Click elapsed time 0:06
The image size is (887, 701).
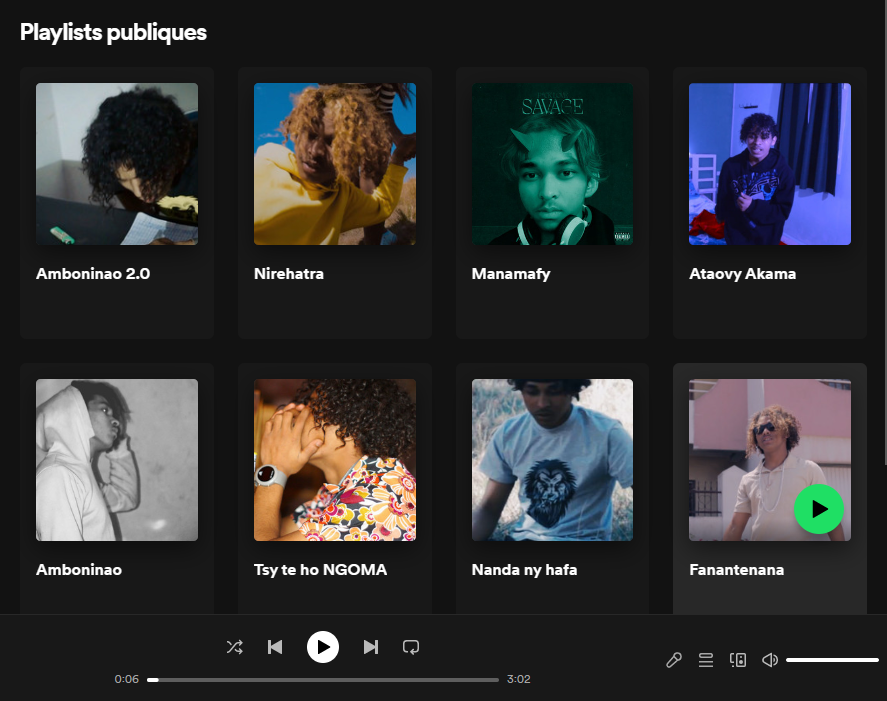[127, 679]
